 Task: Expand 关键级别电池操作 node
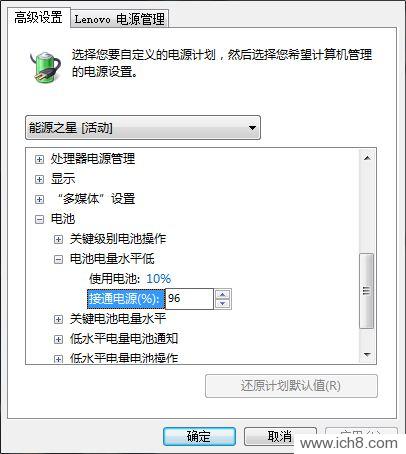pyautogui.click(x=58, y=239)
